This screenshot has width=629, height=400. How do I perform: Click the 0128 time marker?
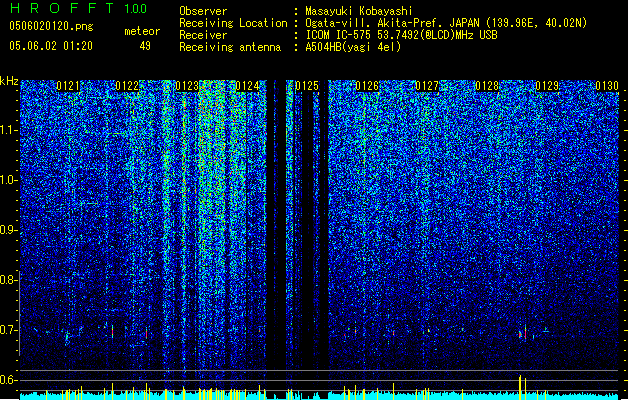(x=487, y=86)
